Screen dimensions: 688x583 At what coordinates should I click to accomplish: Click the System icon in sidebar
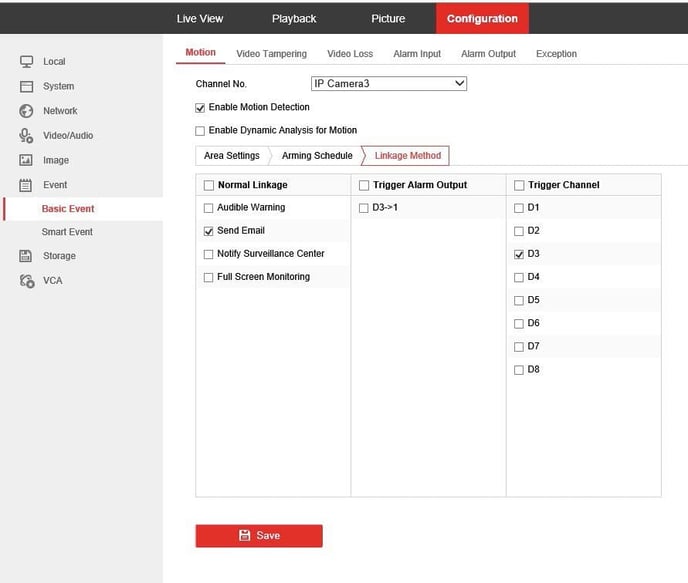[27, 87]
